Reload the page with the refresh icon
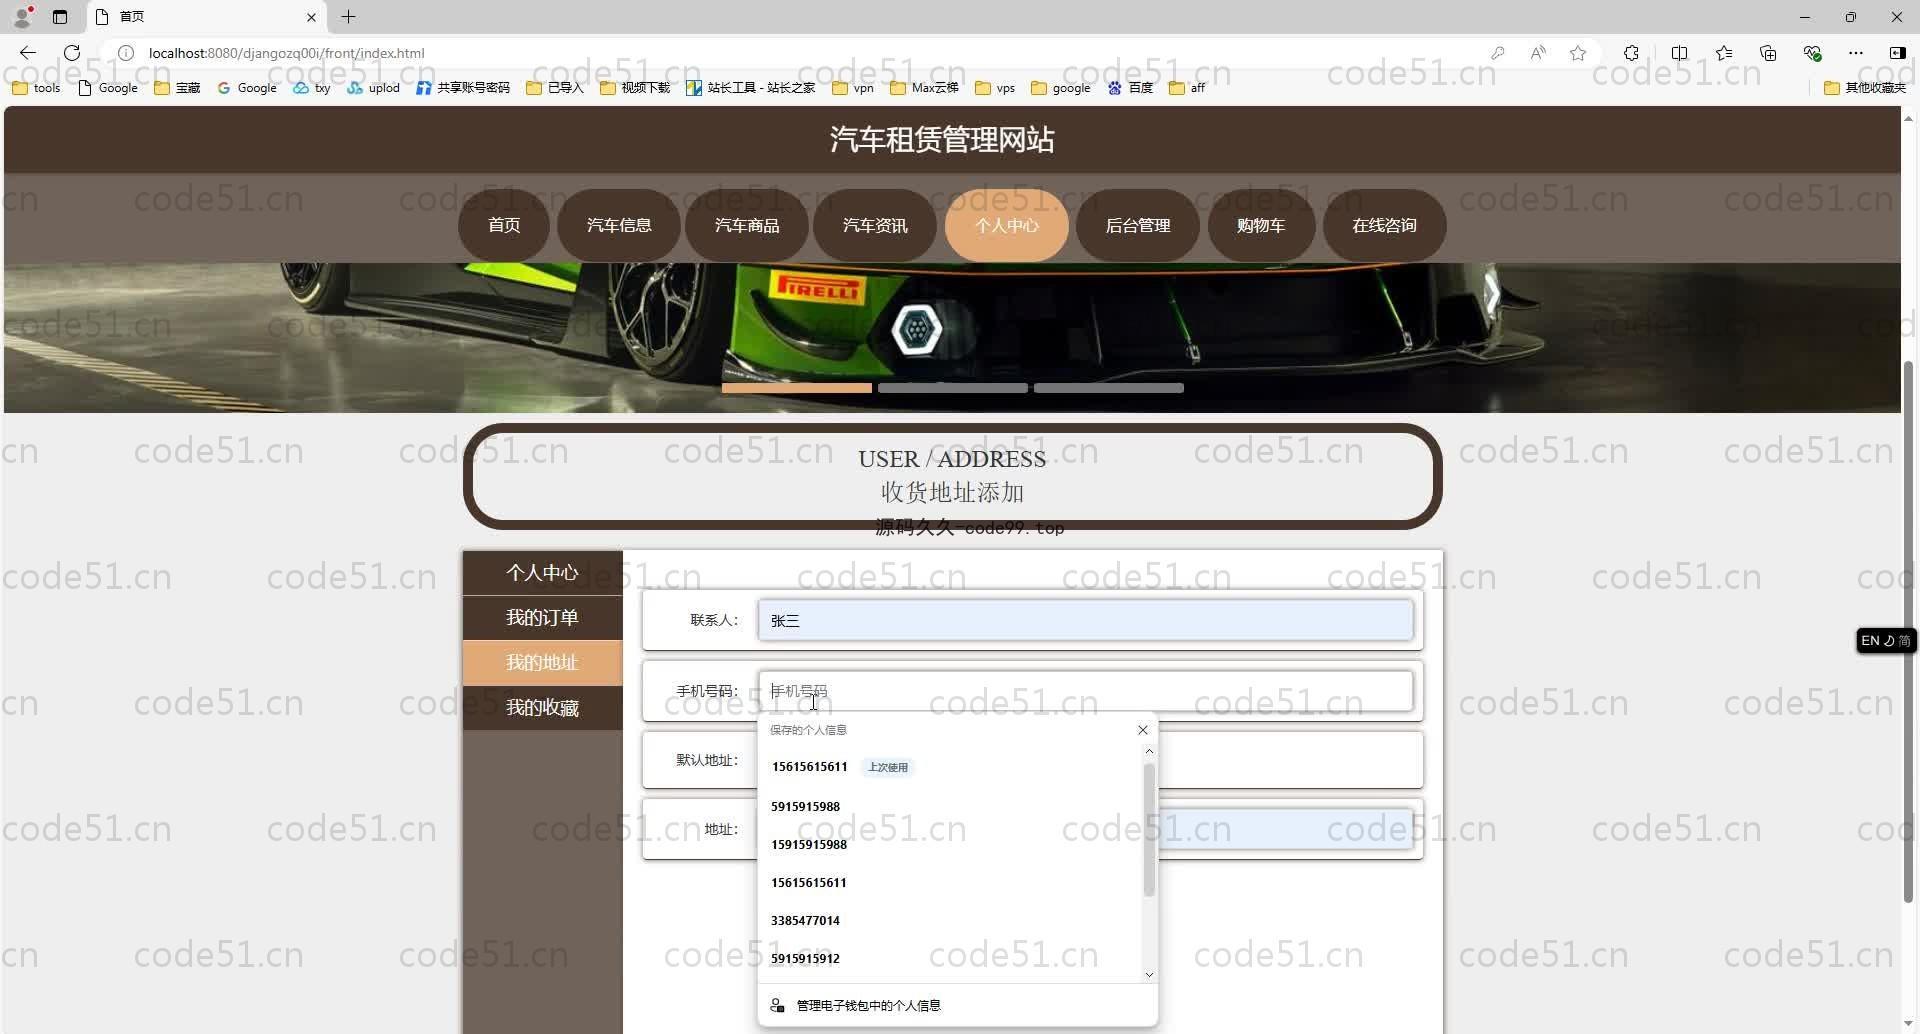1920x1034 pixels. coord(72,53)
